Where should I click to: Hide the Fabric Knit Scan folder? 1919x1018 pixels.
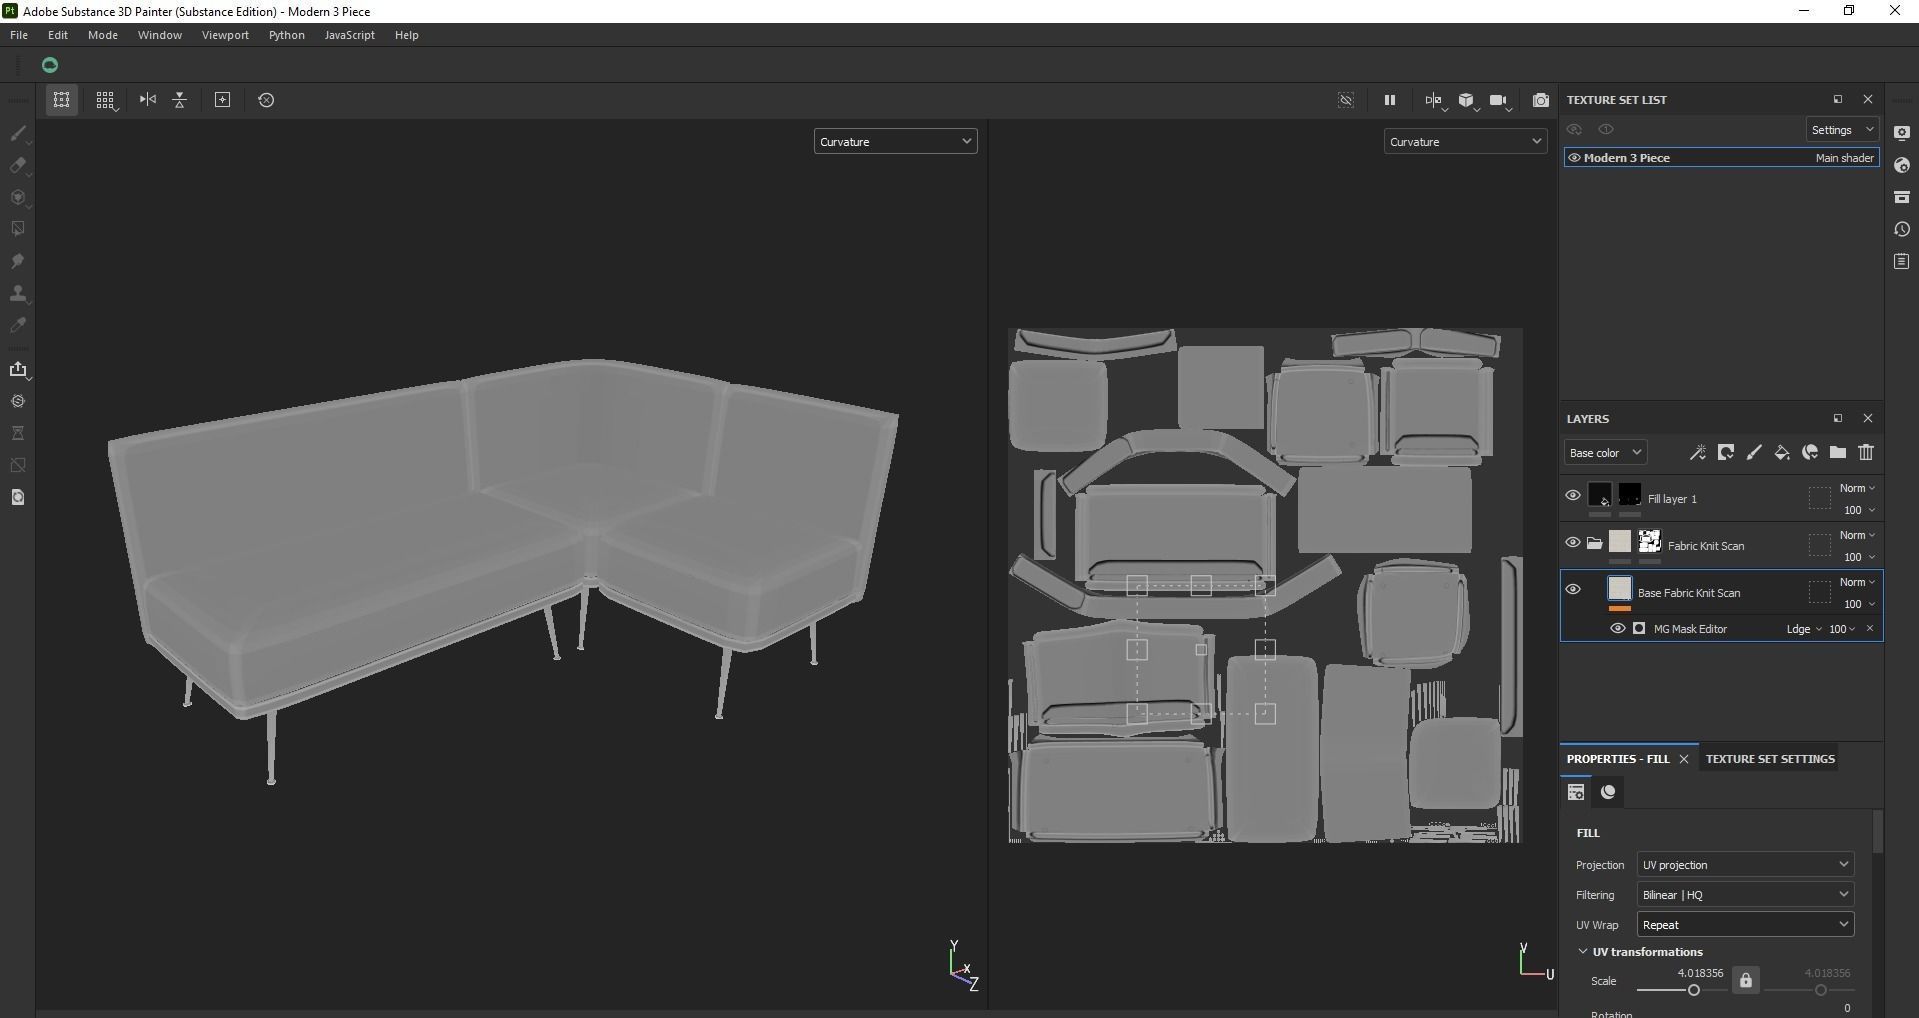1573,542
